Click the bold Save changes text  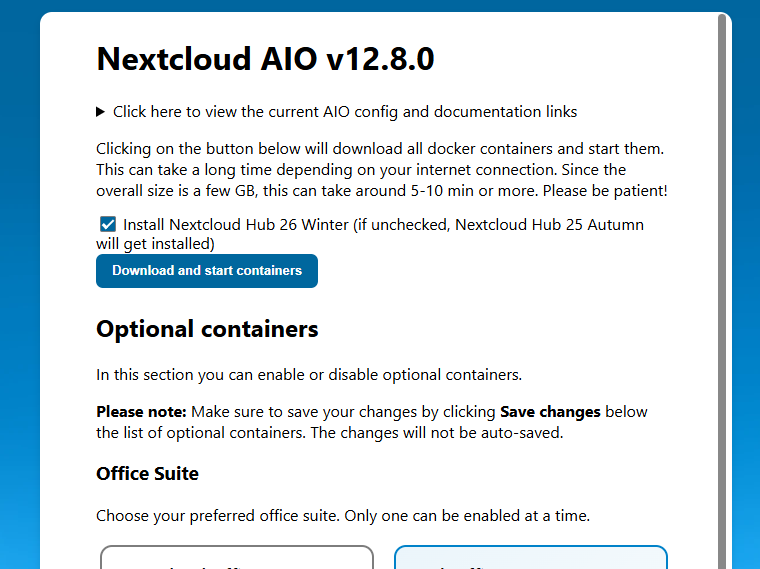[550, 412]
